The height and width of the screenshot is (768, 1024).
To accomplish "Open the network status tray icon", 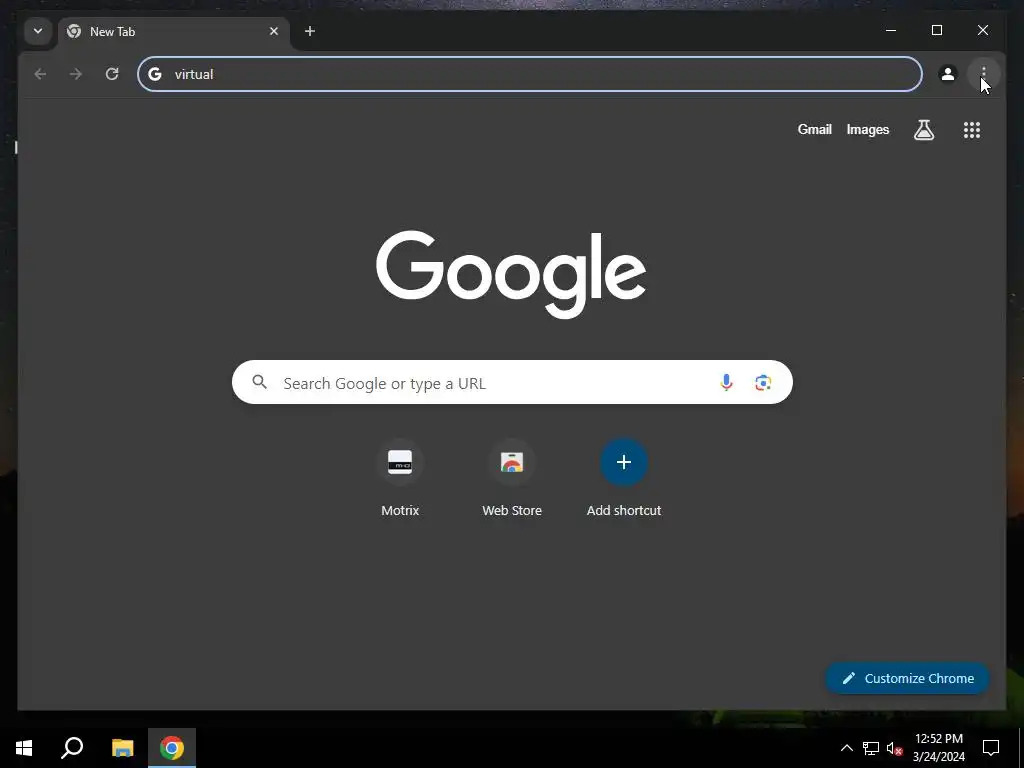I will click(871, 748).
